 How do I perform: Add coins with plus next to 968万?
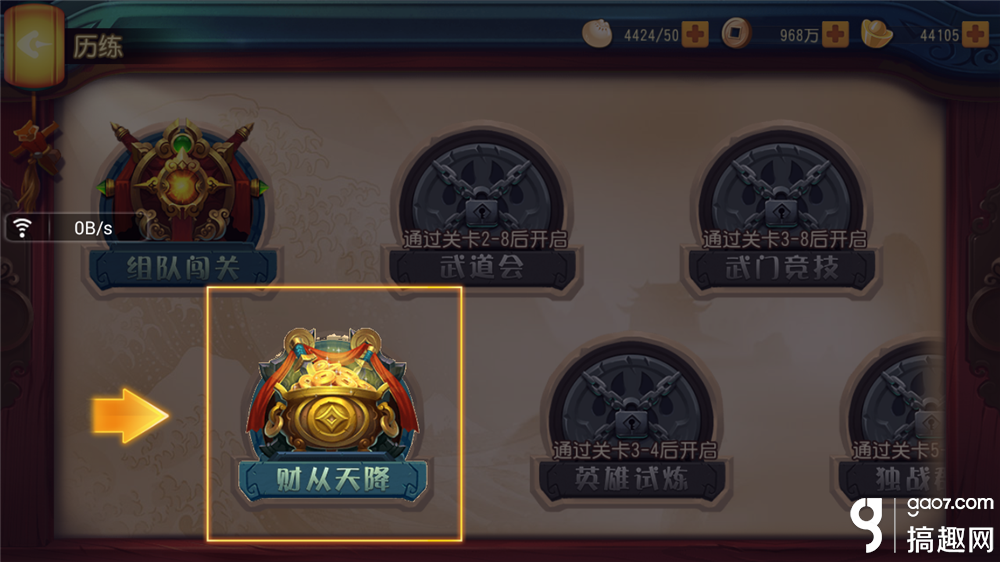(x=835, y=34)
